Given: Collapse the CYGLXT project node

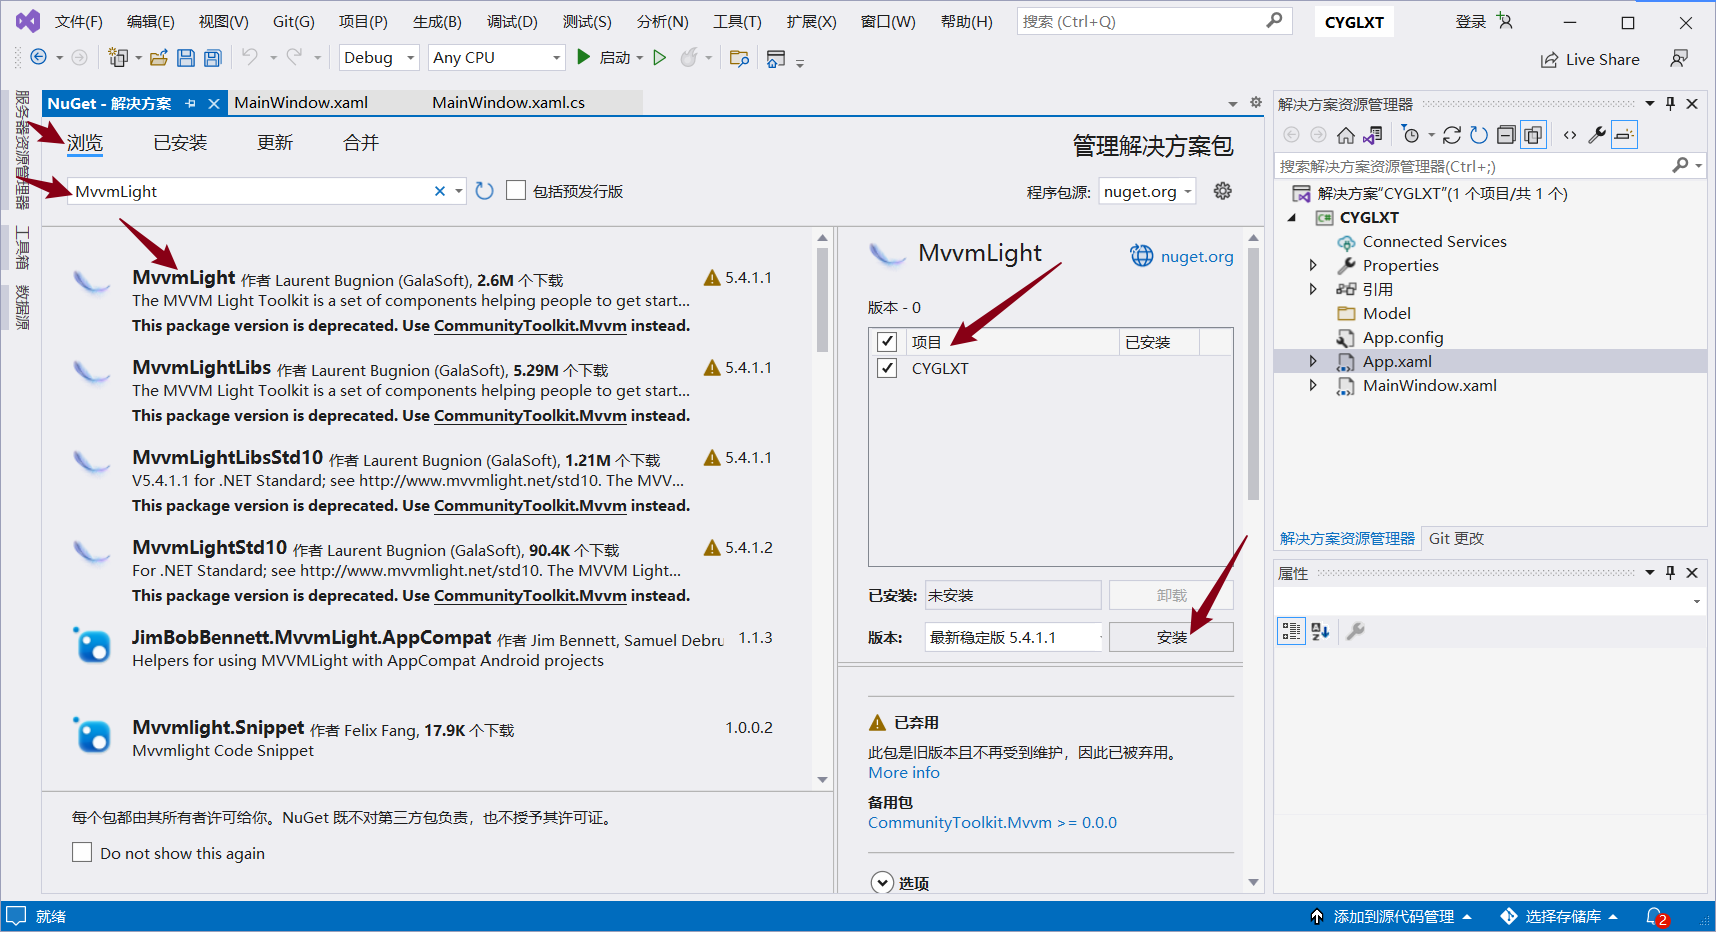Looking at the screenshot, I should point(1292,217).
